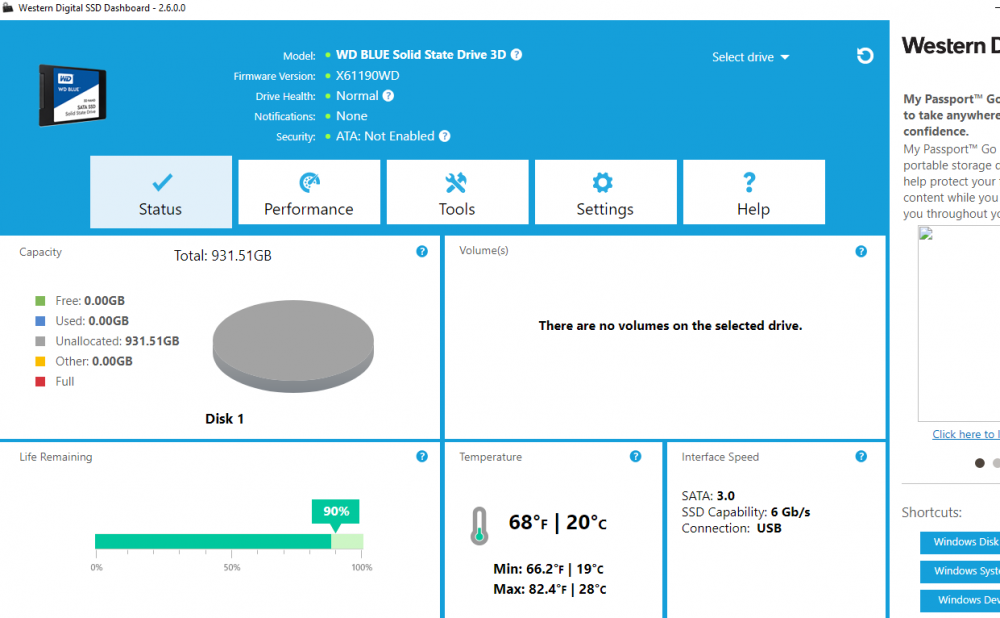The width and height of the screenshot is (1000, 618).
Task: Click the 'Used: 0.00GB' legend text
Action: coord(92,321)
